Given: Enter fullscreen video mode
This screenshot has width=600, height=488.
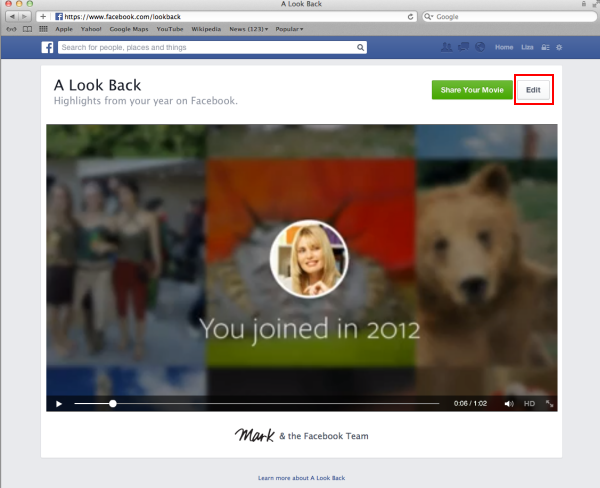Looking at the screenshot, I should pos(549,403).
